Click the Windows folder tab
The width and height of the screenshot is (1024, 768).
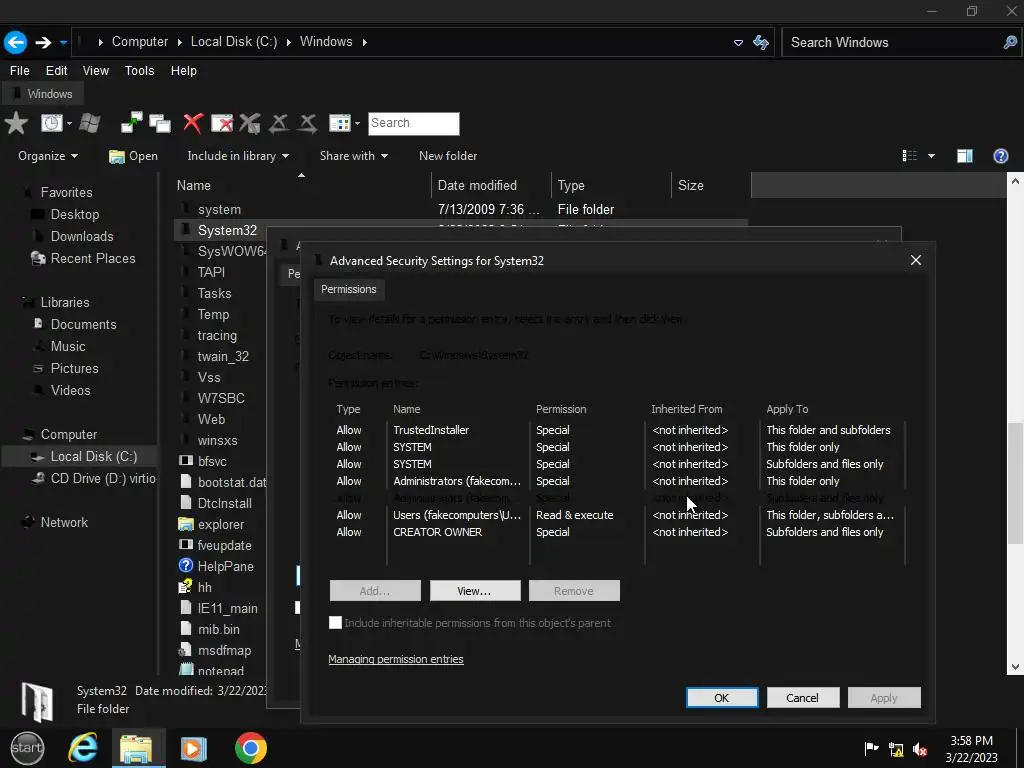click(43, 94)
